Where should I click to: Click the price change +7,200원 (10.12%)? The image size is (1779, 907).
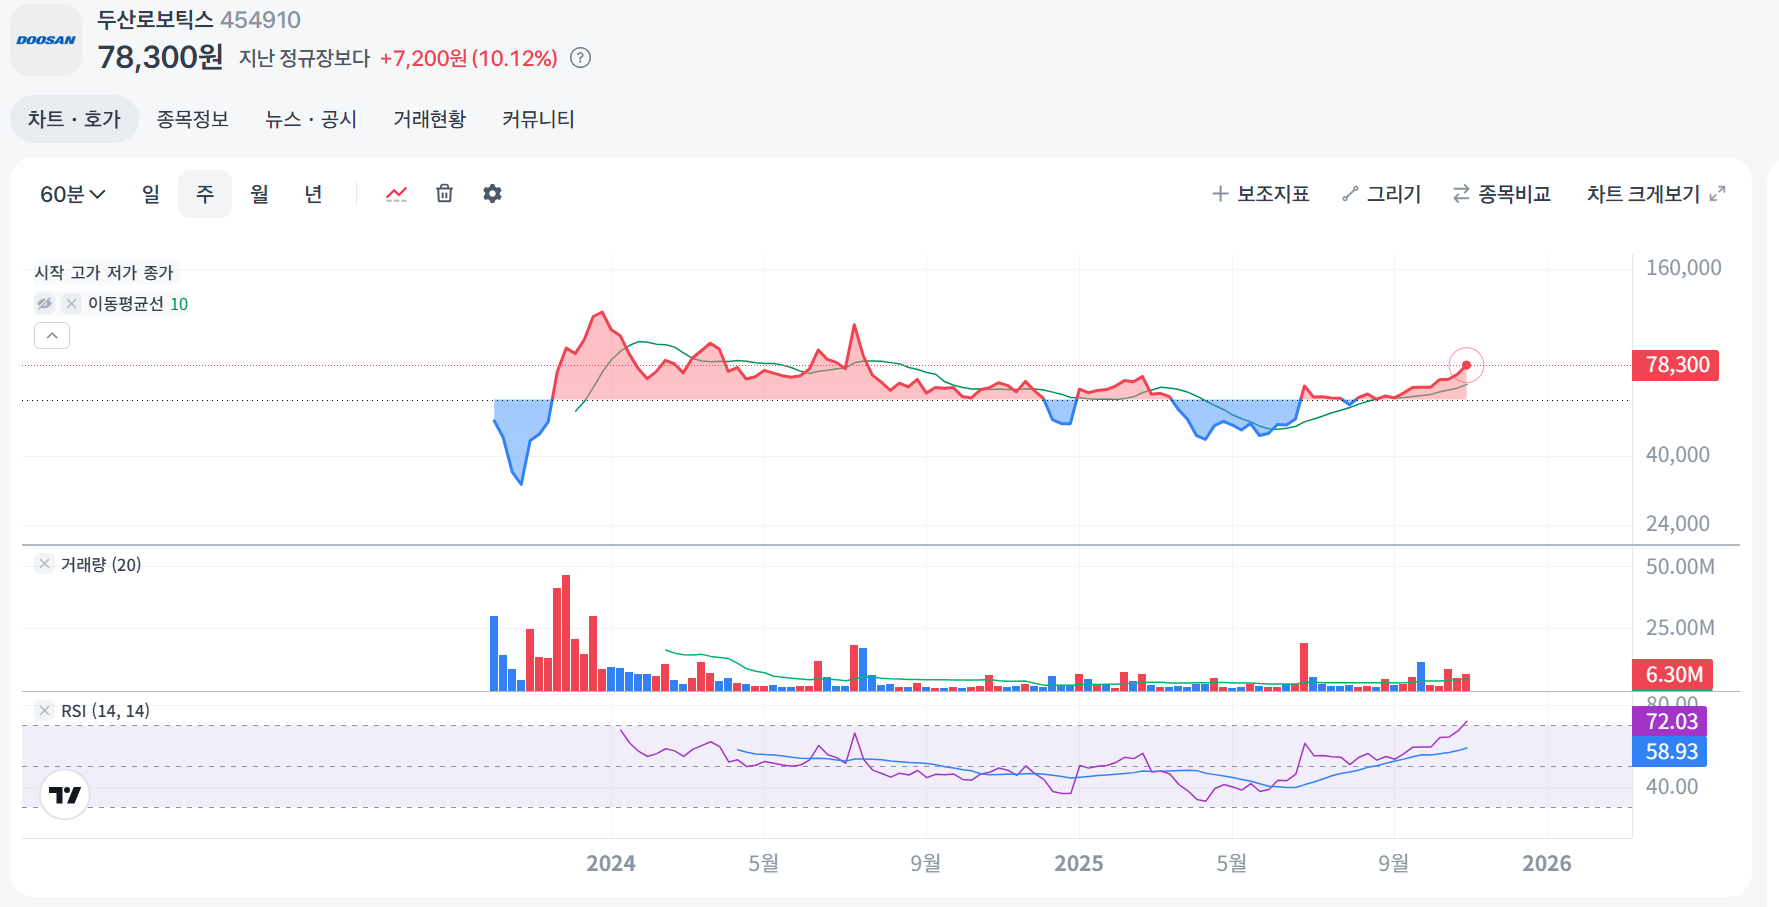pos(468,58)
